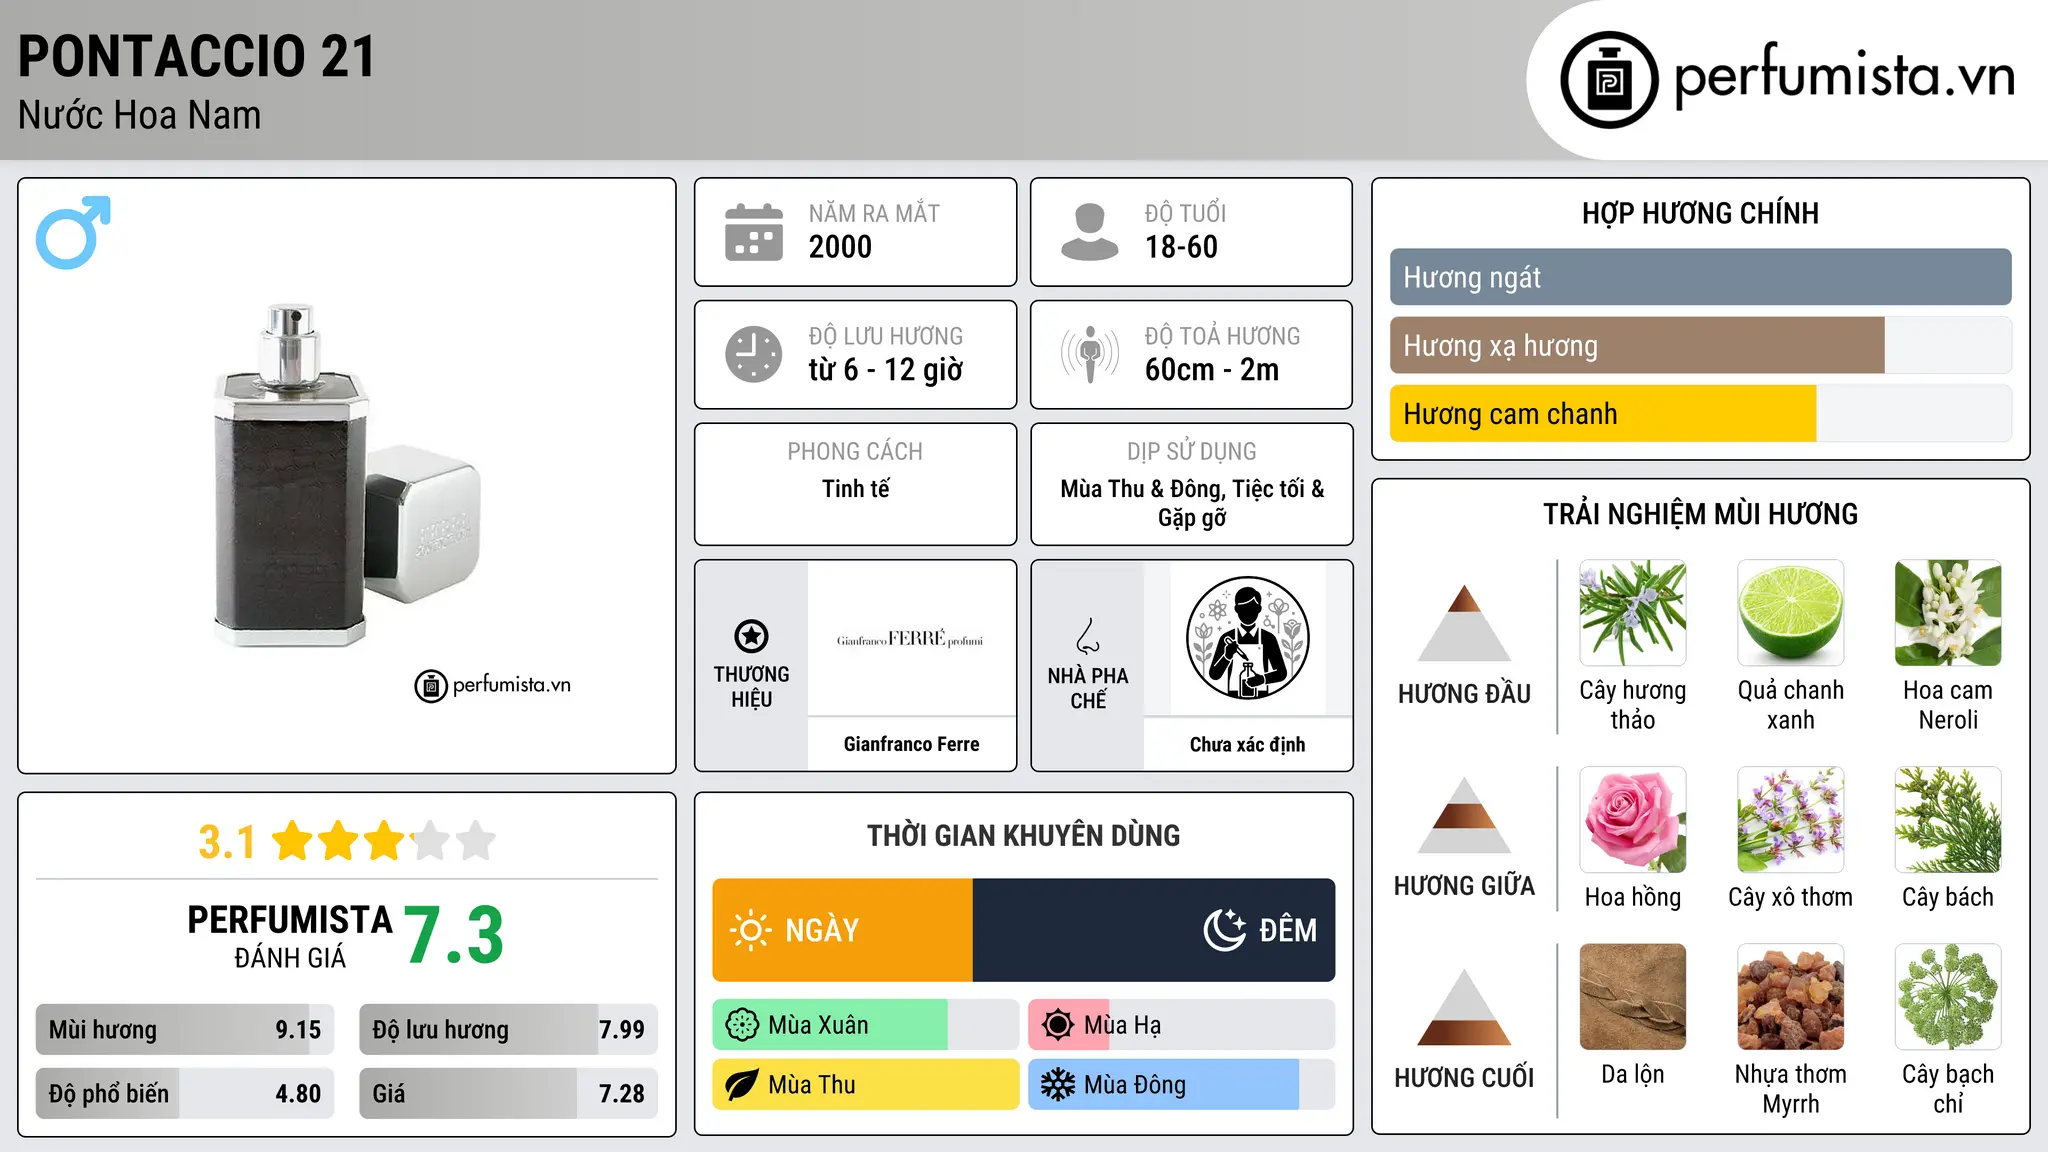2048x1152 pixels.
Task: Click the perfumer silhouette illustration
Action: pos(1247,638)
